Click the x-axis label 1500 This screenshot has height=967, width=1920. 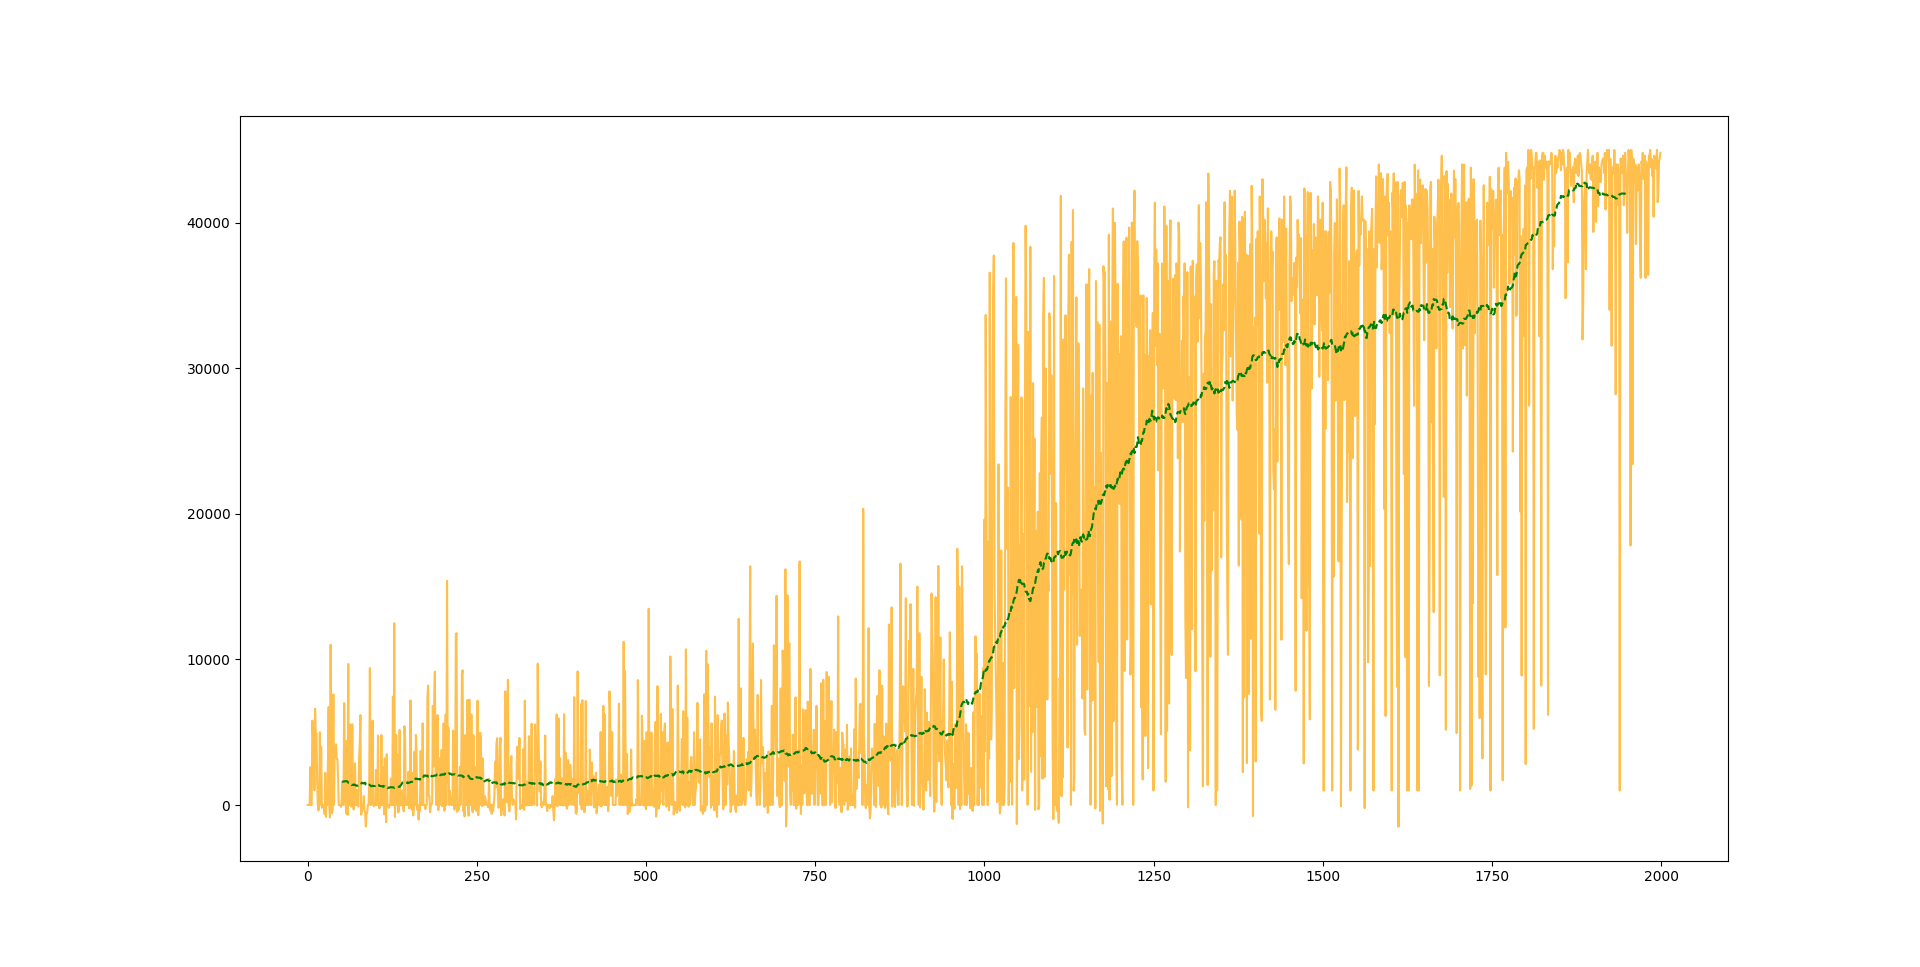1323,877
